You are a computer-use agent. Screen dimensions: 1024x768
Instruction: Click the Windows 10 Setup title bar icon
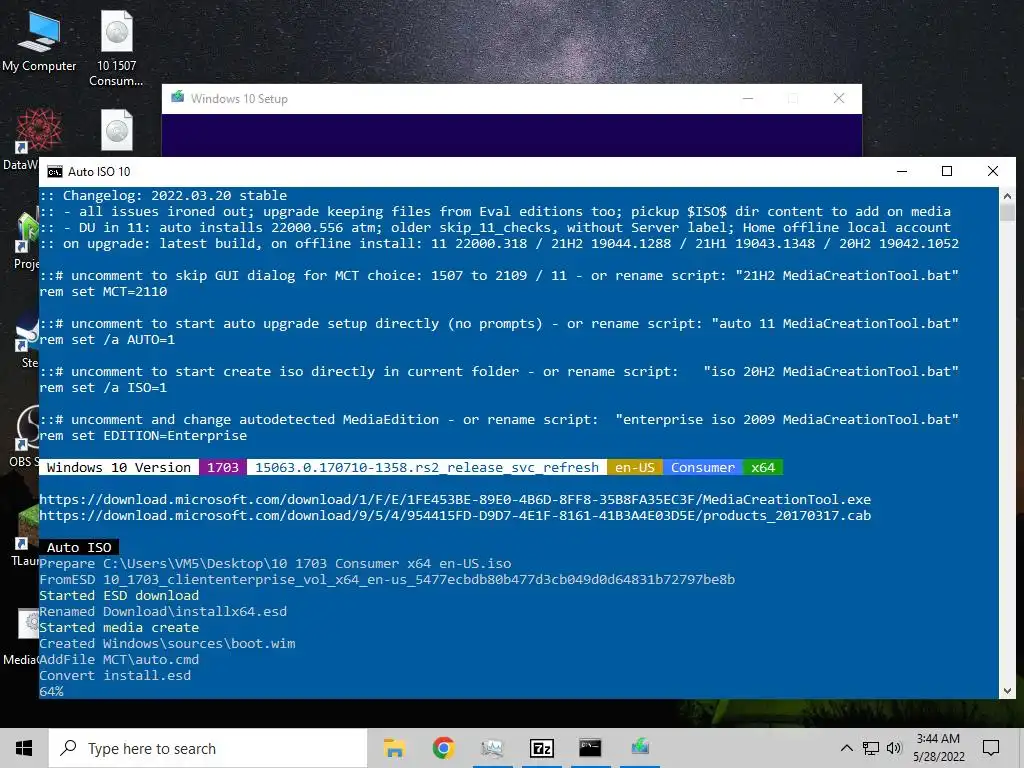click(x=177, y=98)
